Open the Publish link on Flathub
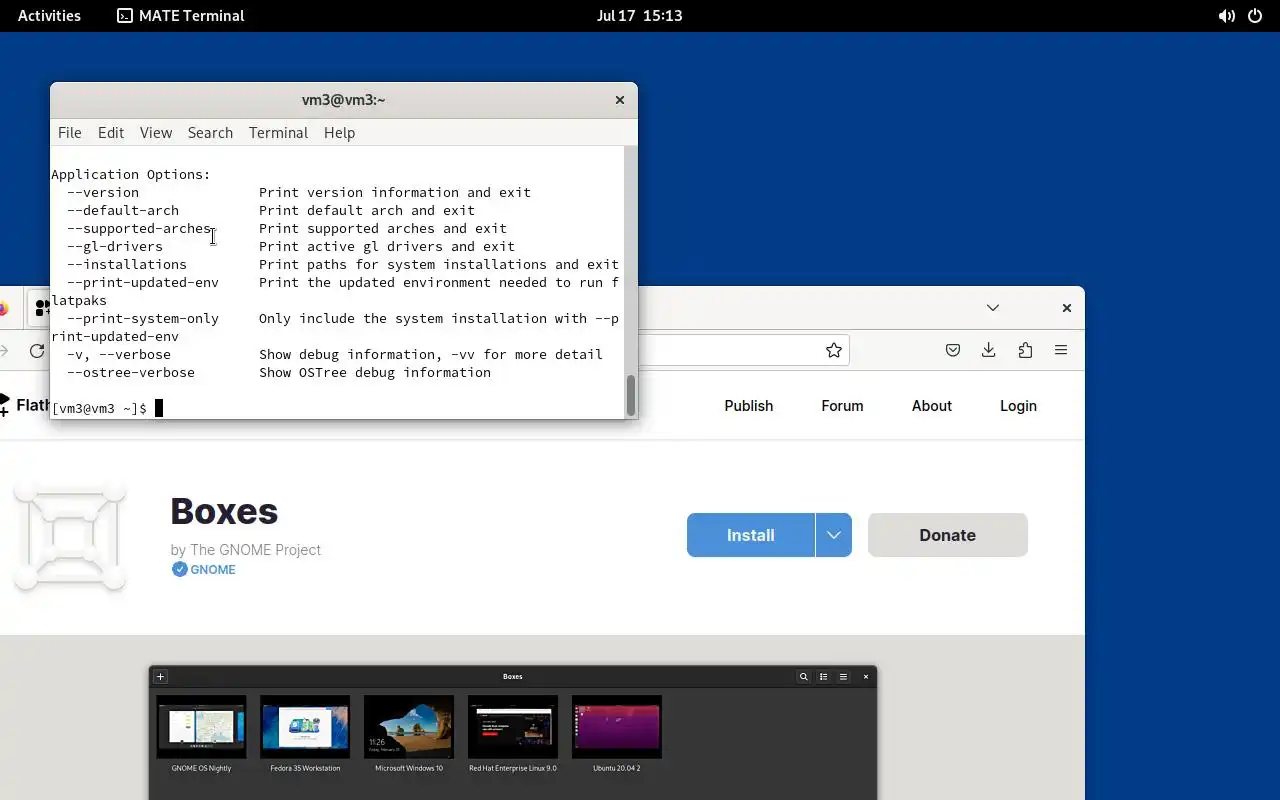 (x=749, y=406)
